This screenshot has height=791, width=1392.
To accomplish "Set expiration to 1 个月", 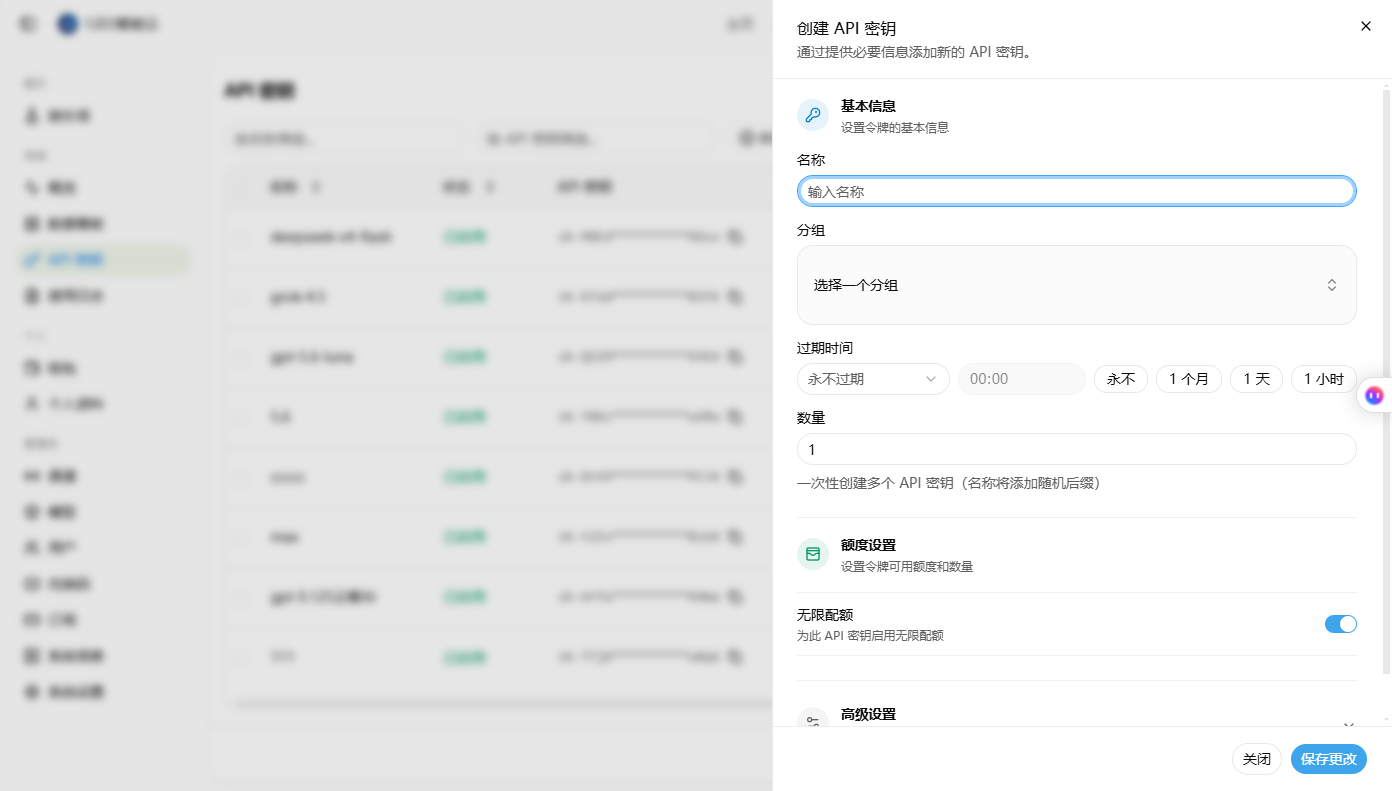I will (1189, 379).
